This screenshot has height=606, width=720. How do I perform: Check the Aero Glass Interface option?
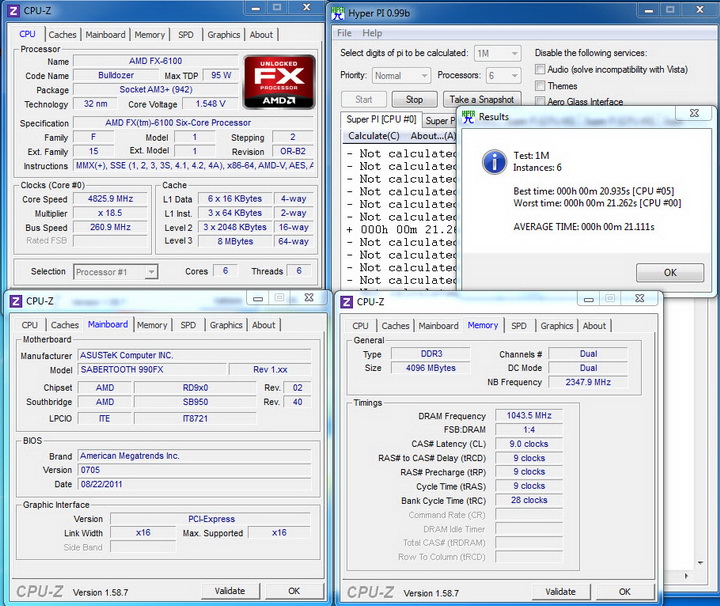click(540, 102)
